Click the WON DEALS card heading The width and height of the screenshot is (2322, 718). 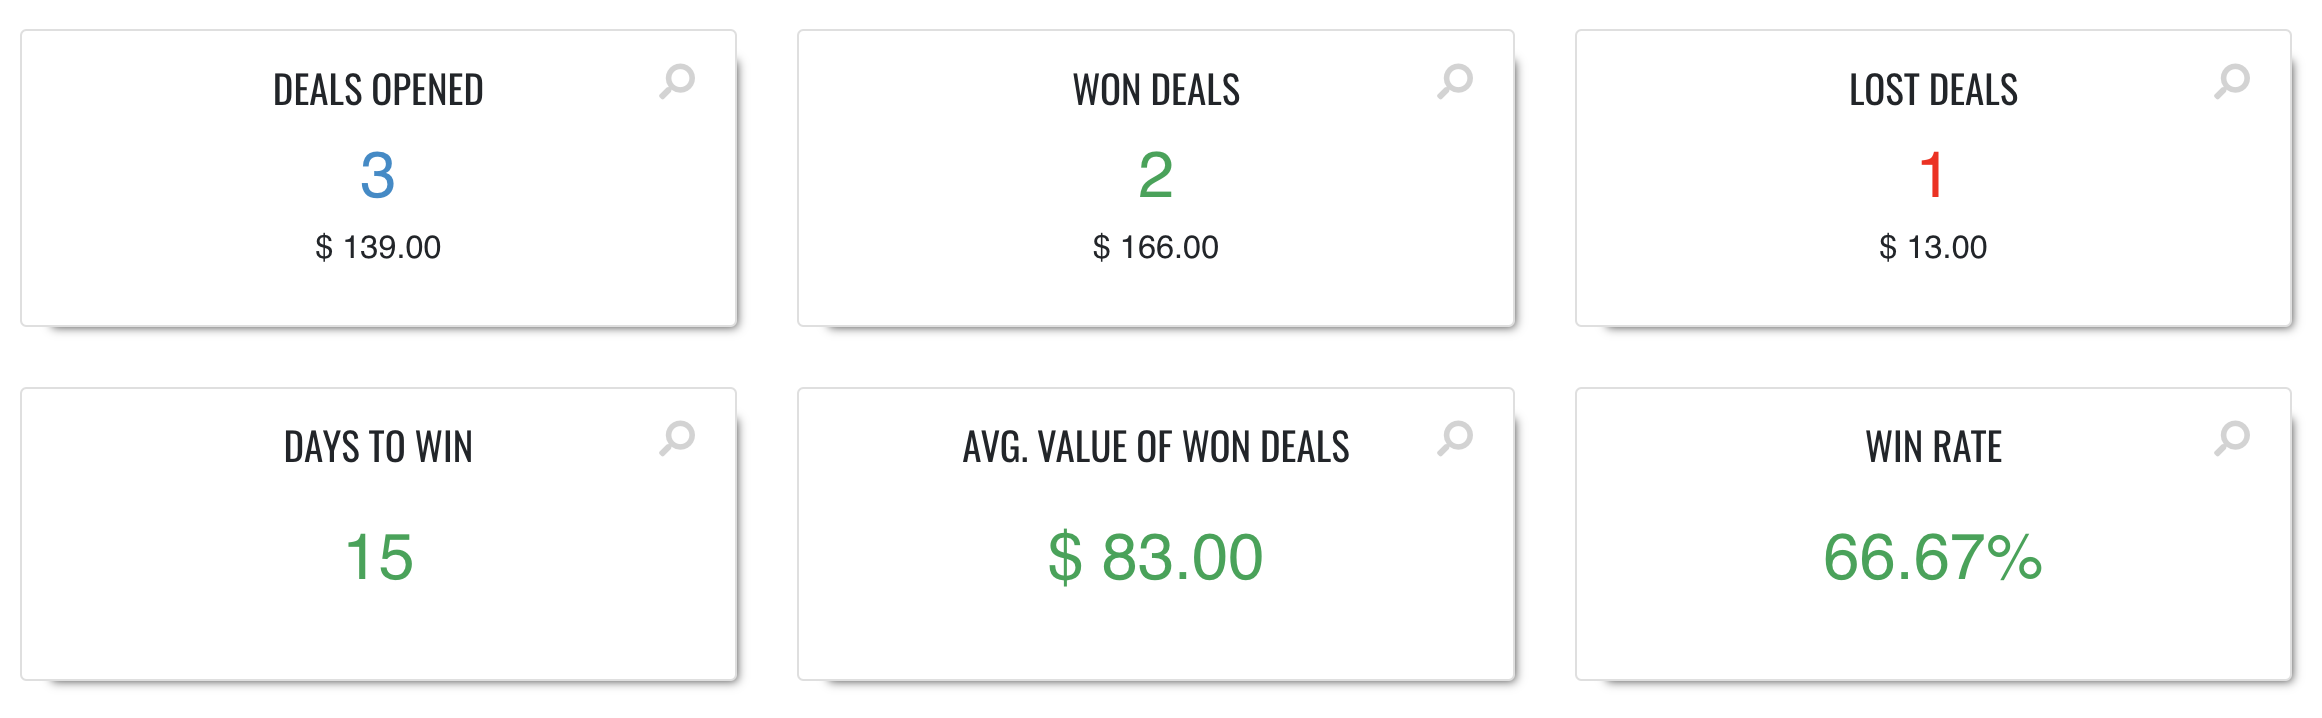click(1156, 90)
